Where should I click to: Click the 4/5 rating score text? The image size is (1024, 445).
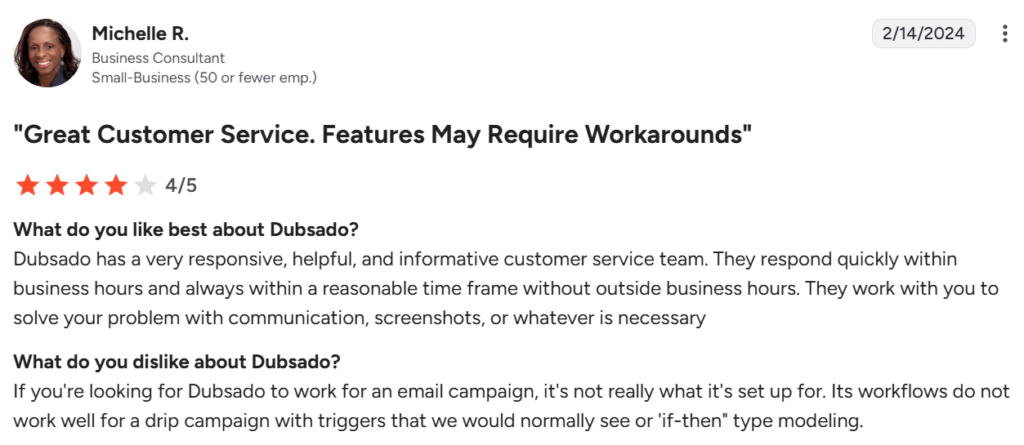tap(183, 185)
